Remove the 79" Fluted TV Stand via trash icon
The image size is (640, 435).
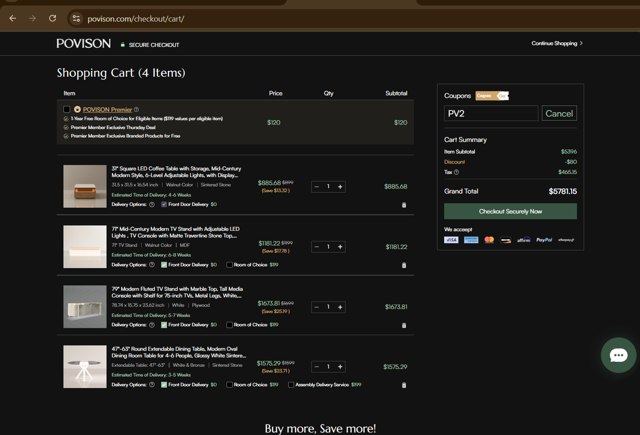tap(404, 325)
